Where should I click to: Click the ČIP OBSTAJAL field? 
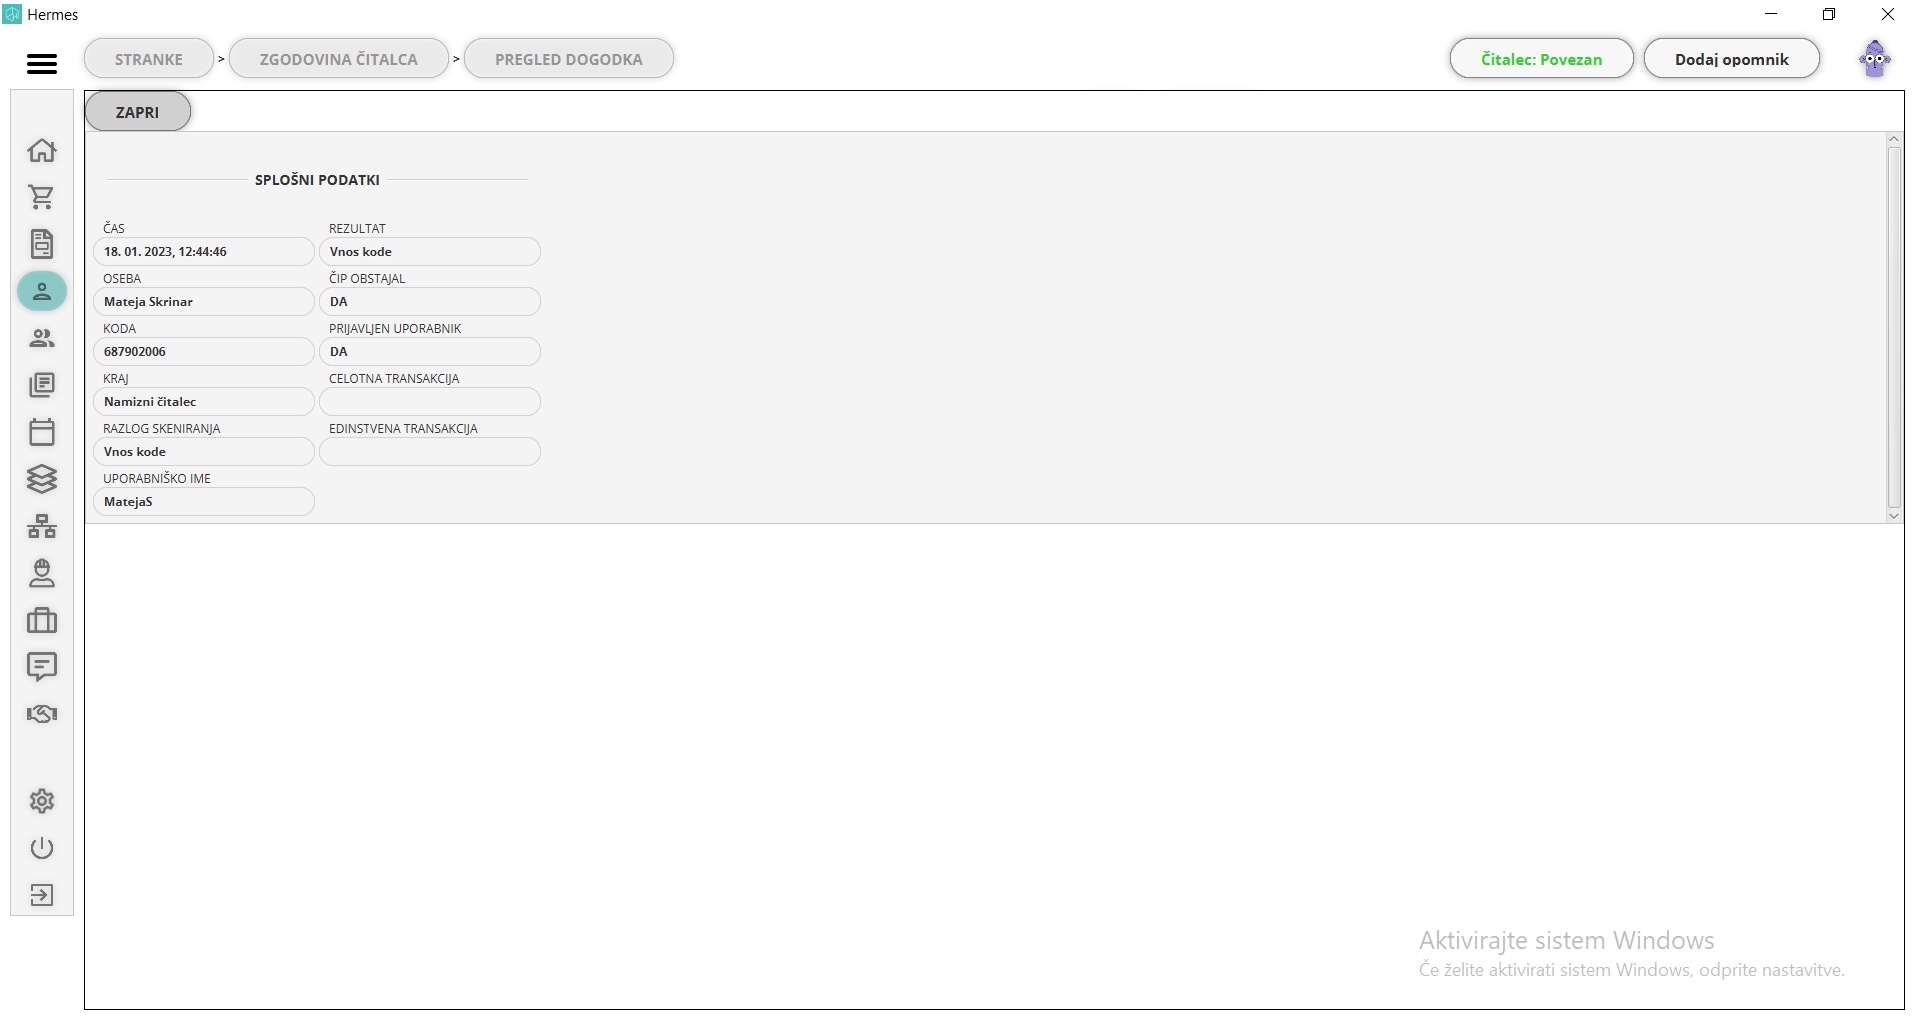[430, 302]
